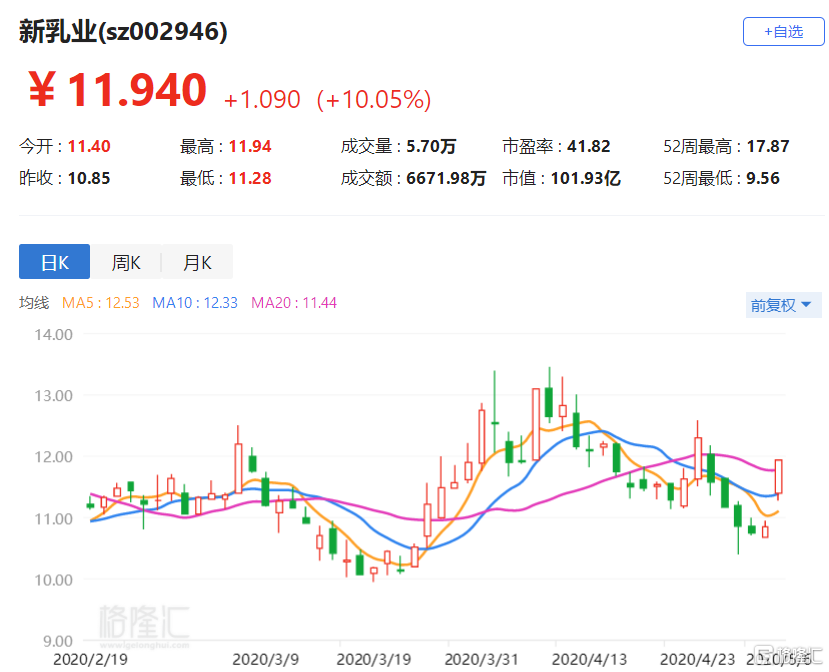Switch to 周K weekly chart tab
This screenshot has height=672, width=829.
coord(126,262)
